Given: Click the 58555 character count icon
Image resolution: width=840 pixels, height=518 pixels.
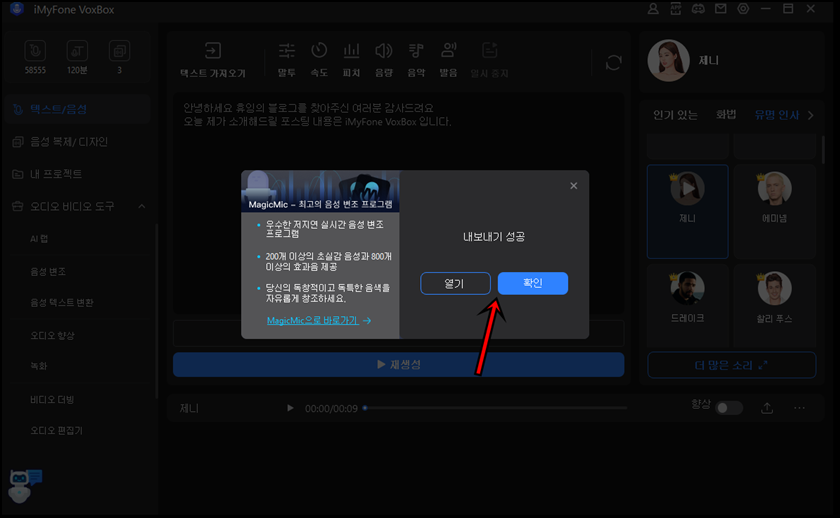Looking at the screenshot, I should pyautogui.click(x=35, y=51).
